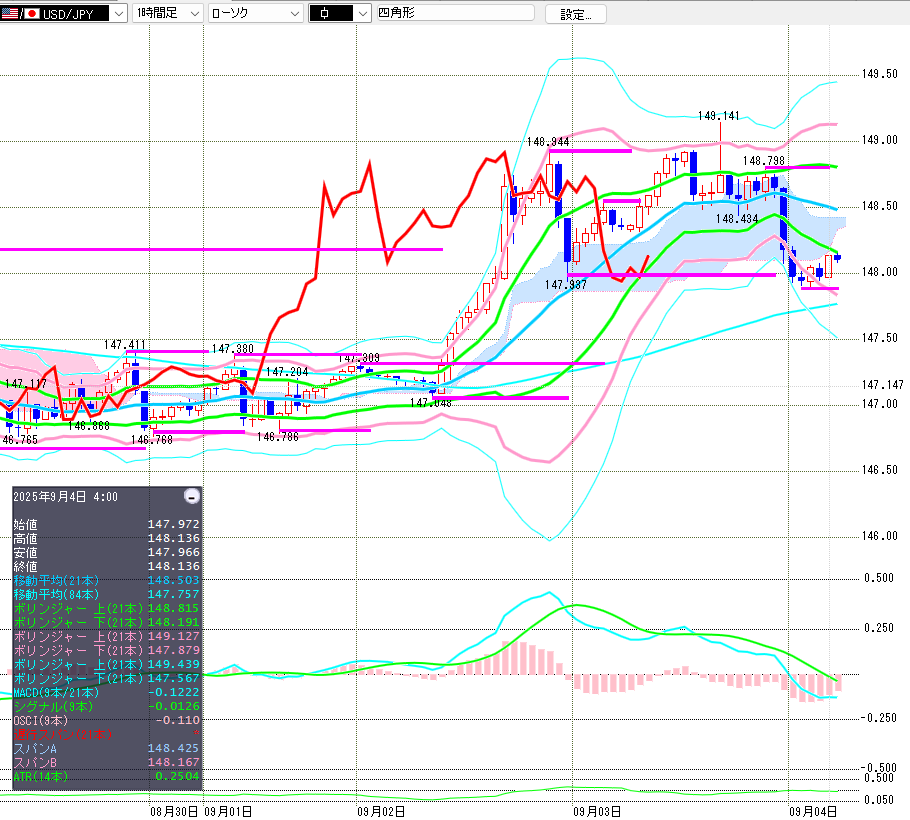Click the 147.048 price label
This screenshot has width=910, height=820.
point(431,402)
